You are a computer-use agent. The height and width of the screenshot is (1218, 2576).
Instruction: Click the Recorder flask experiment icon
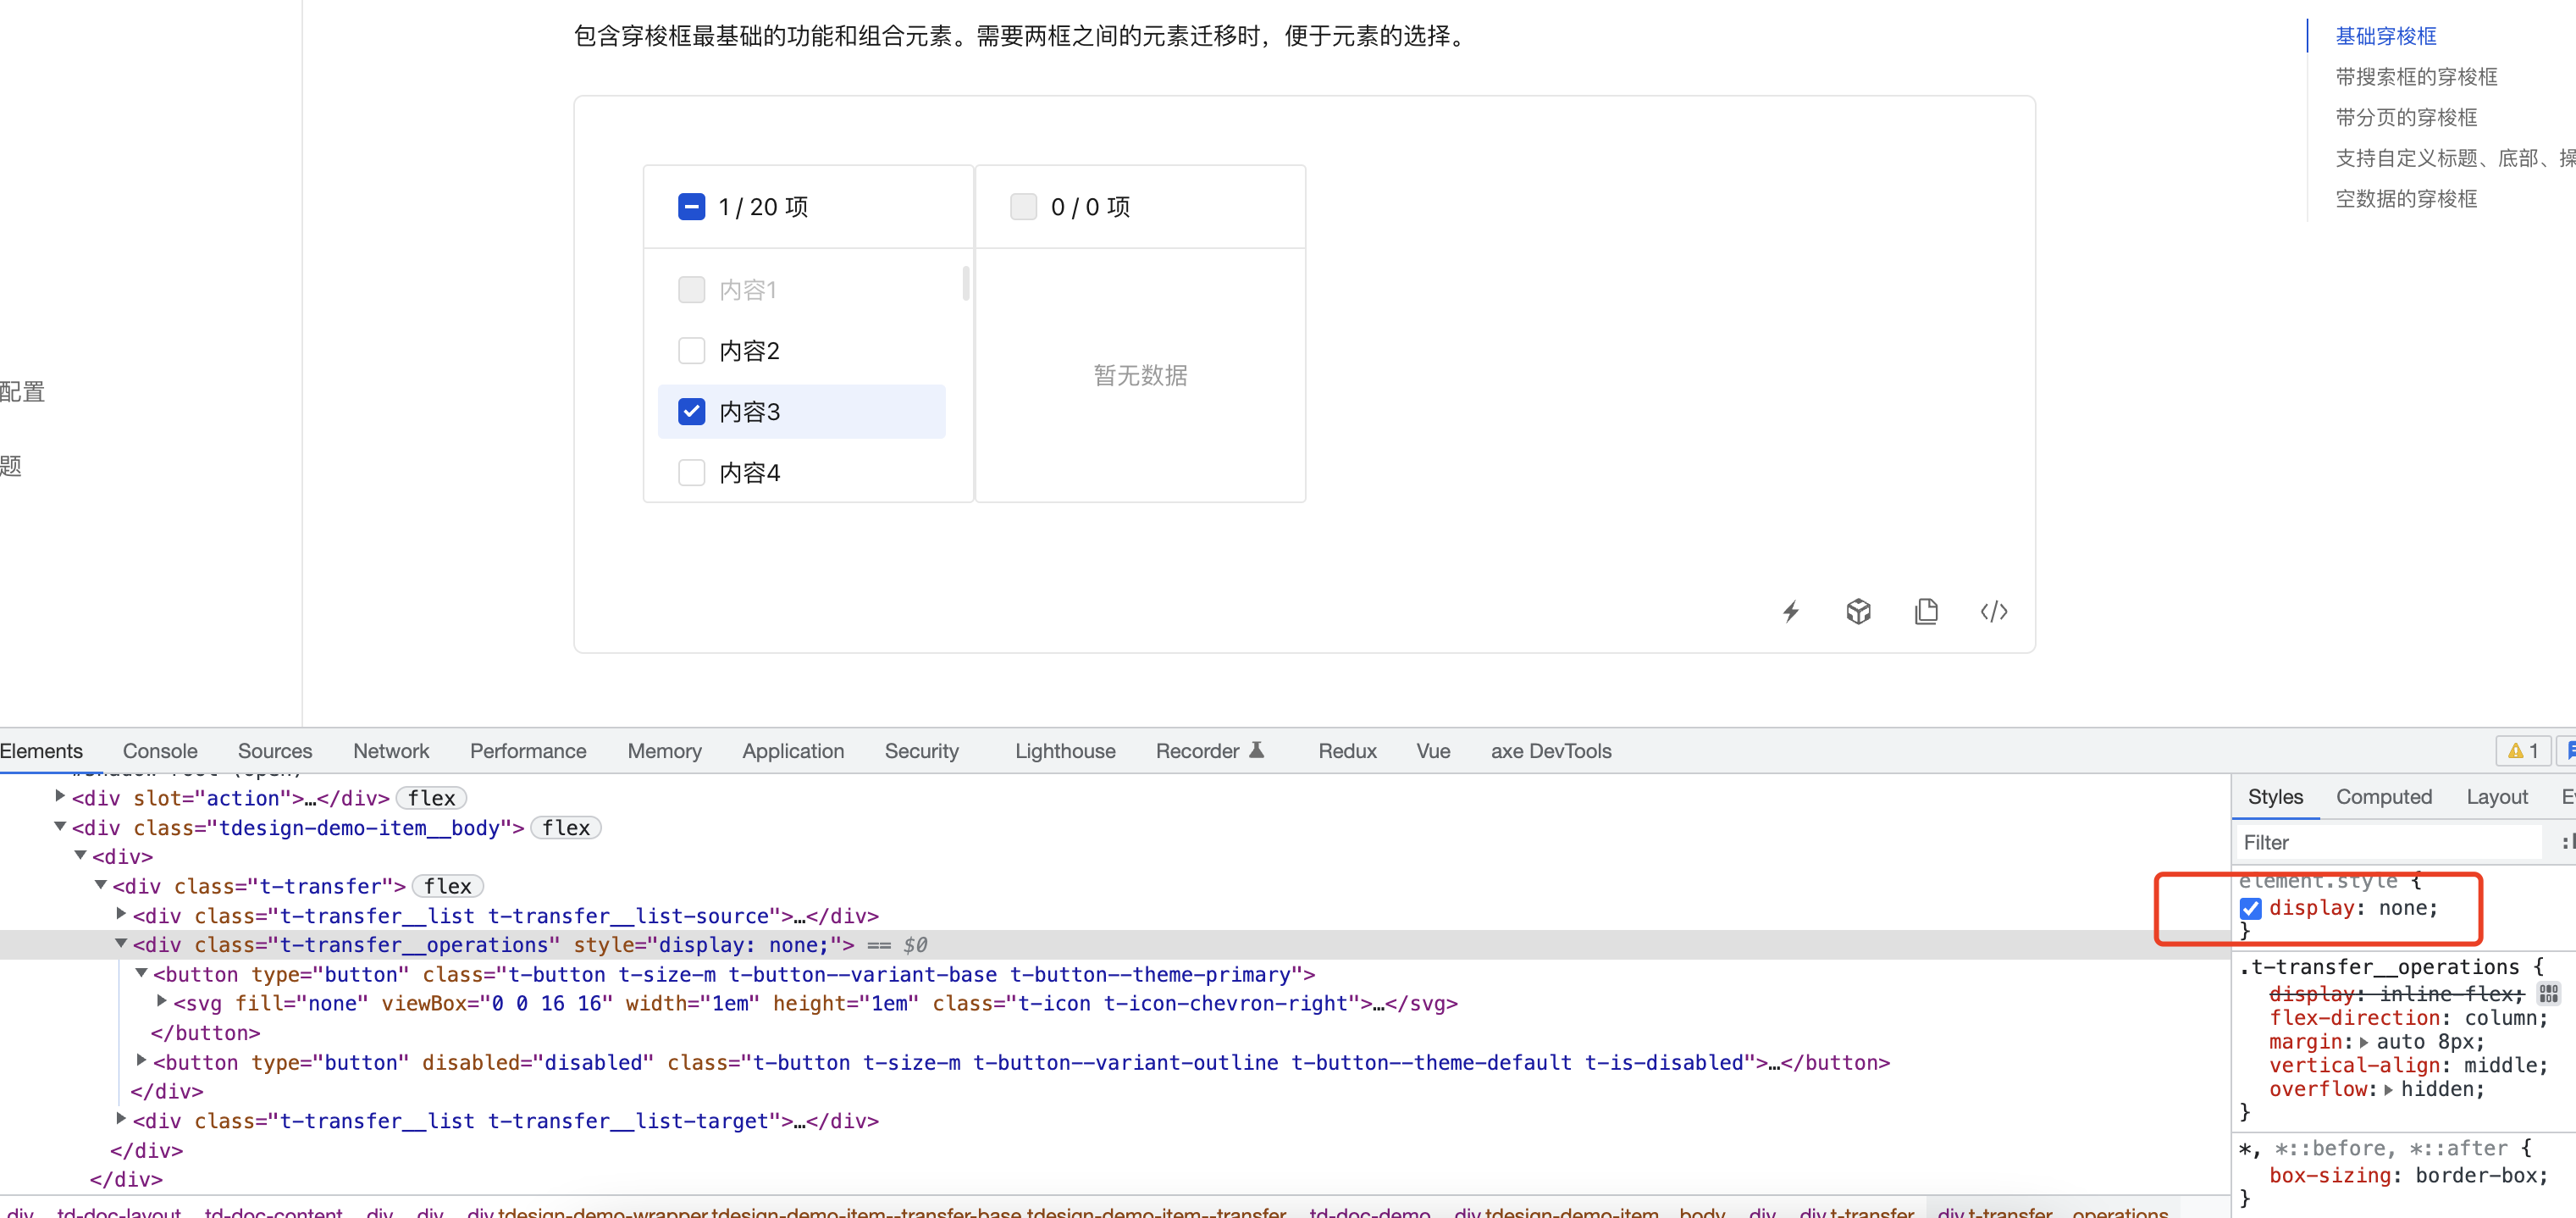(1257, 750)
